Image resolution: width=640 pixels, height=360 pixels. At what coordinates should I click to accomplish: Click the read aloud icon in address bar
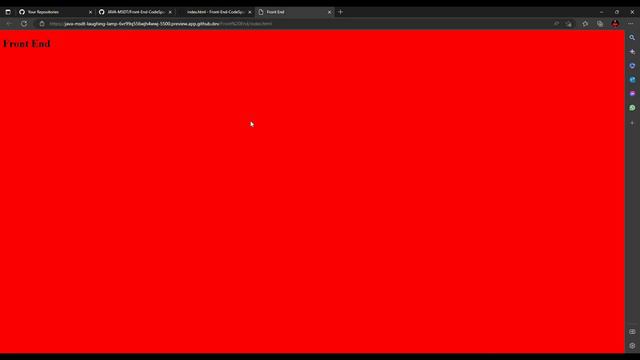[556, 24]
